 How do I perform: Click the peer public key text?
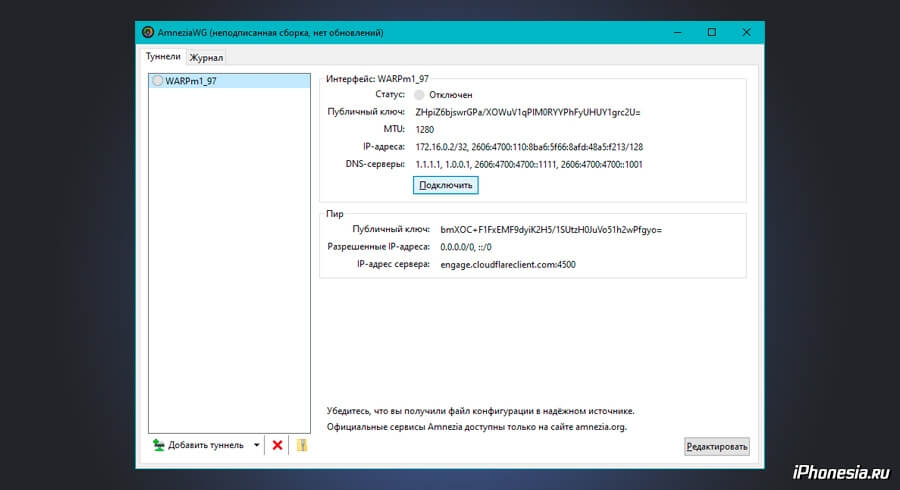[x=551, y=229]
